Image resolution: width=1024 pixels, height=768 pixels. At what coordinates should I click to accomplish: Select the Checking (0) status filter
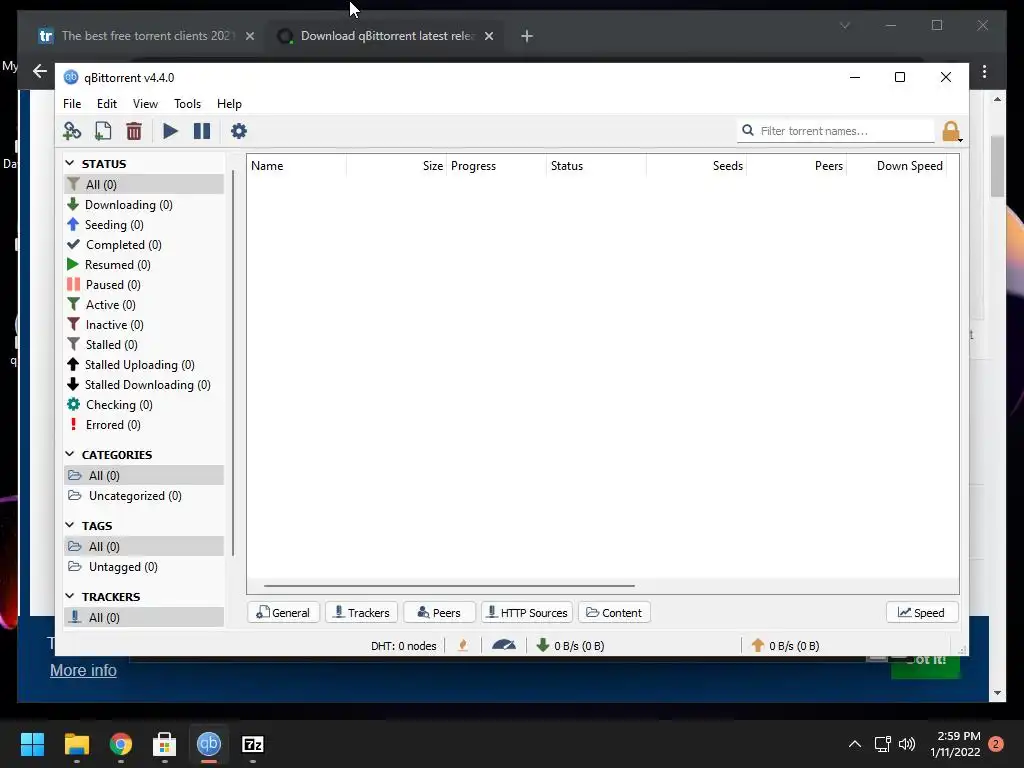point(144,405)
